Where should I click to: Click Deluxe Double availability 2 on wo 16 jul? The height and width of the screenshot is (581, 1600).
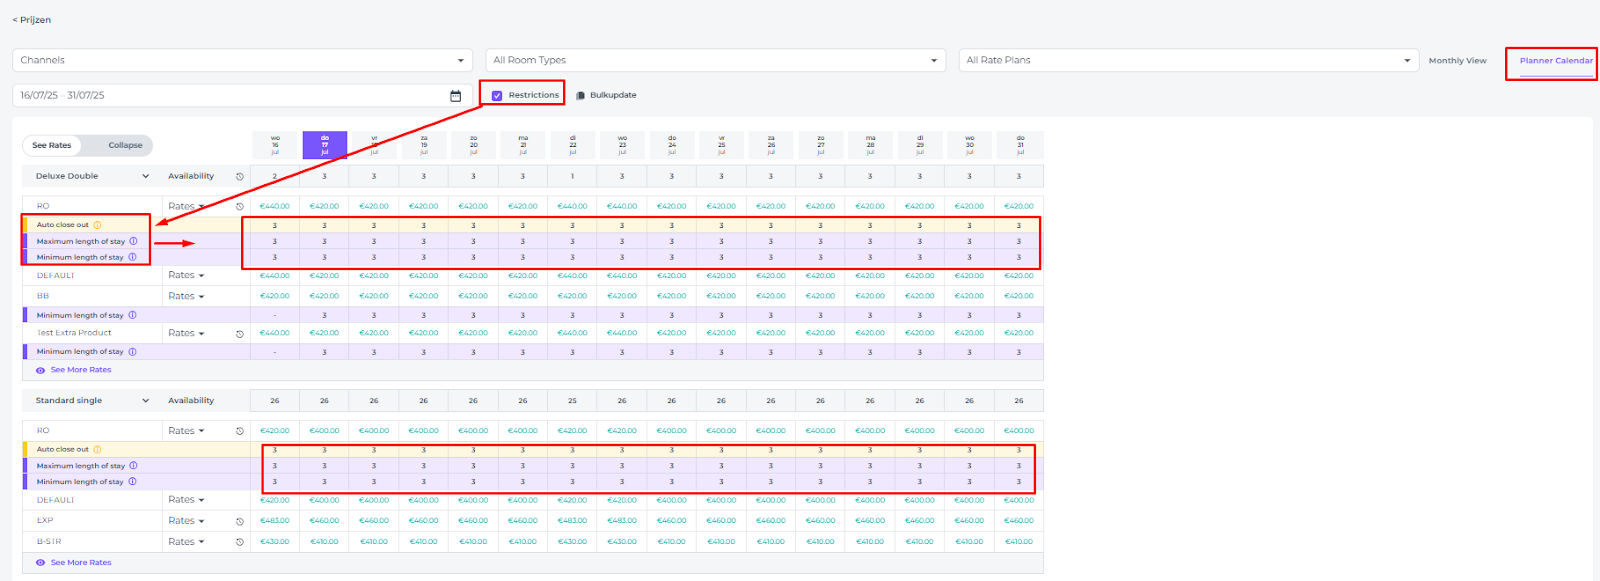point(275,177)
